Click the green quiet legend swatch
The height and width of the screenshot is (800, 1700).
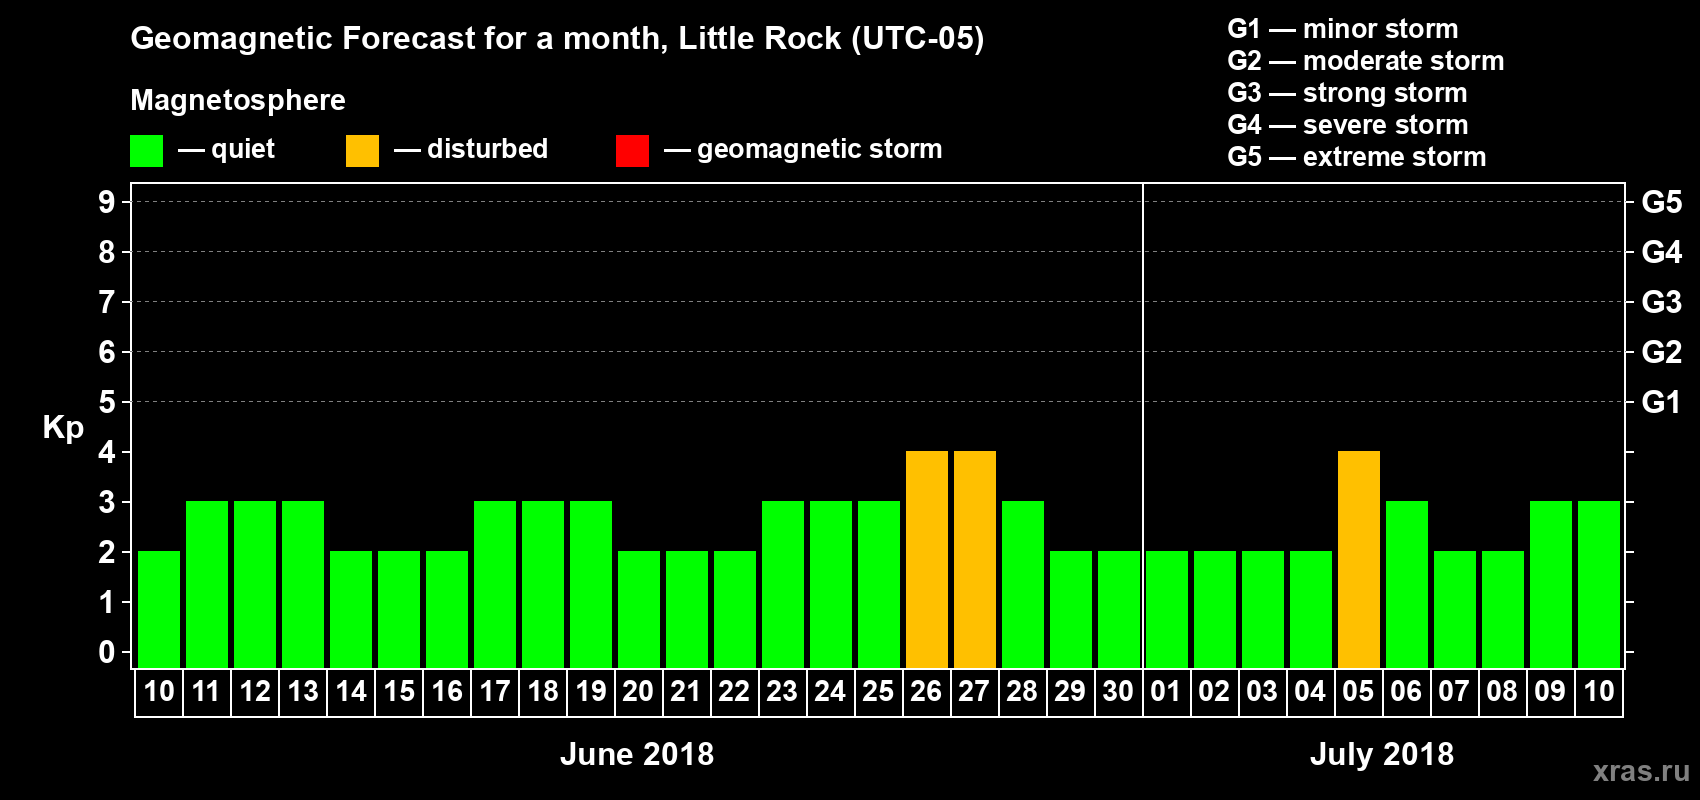(x=146, y=151)
